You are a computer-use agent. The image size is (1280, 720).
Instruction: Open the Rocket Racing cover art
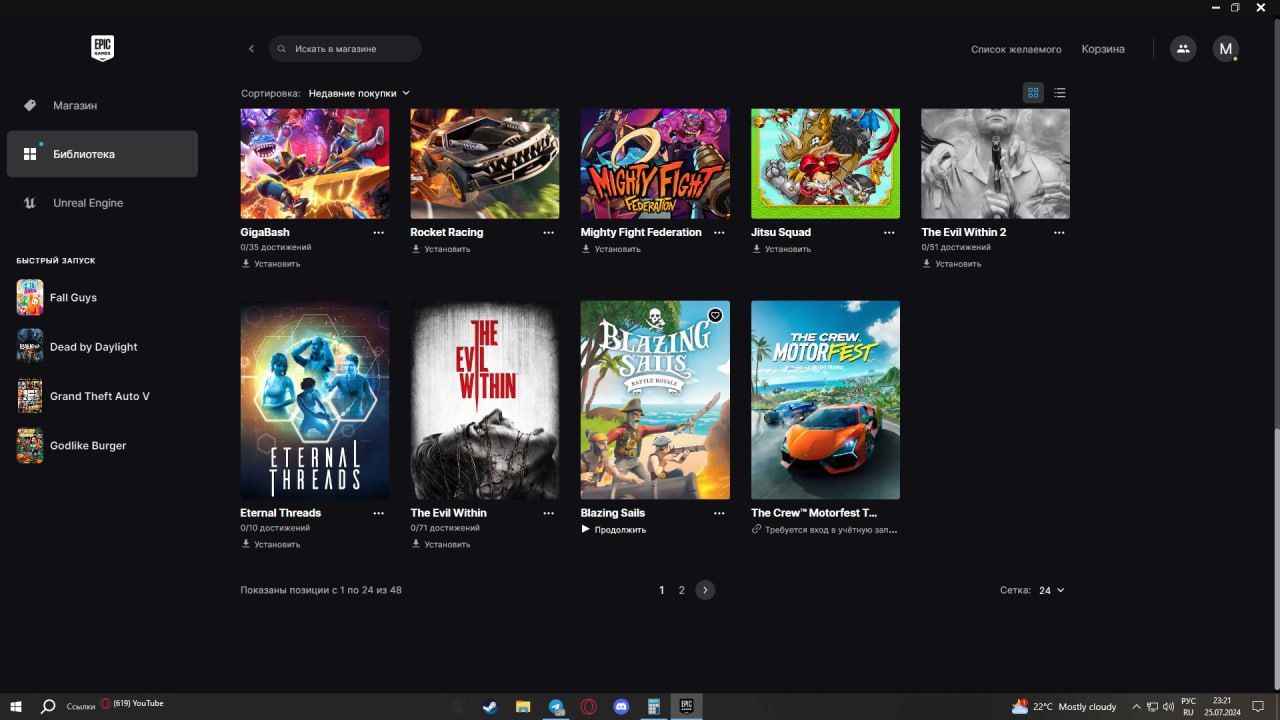pos(485,163)
